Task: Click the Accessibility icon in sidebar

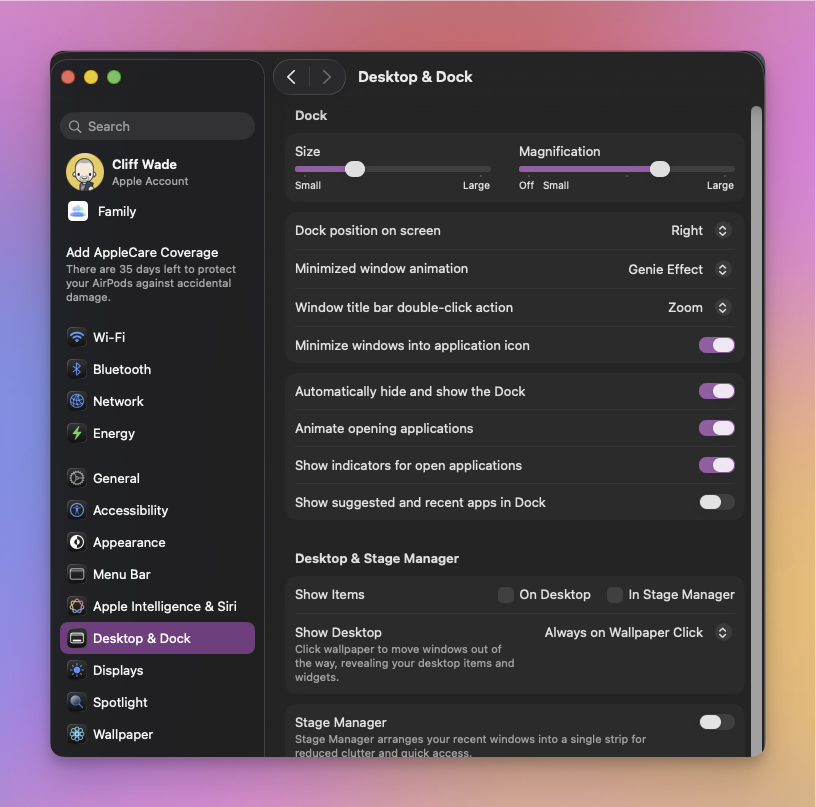Action: 76,510
